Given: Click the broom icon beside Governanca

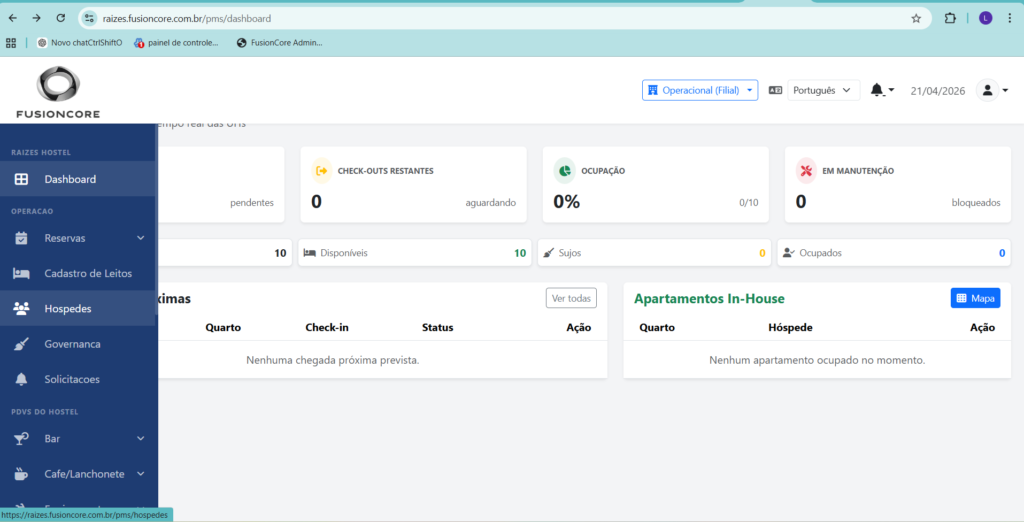Looking at the screenshot, I should [x=21, y=344].
